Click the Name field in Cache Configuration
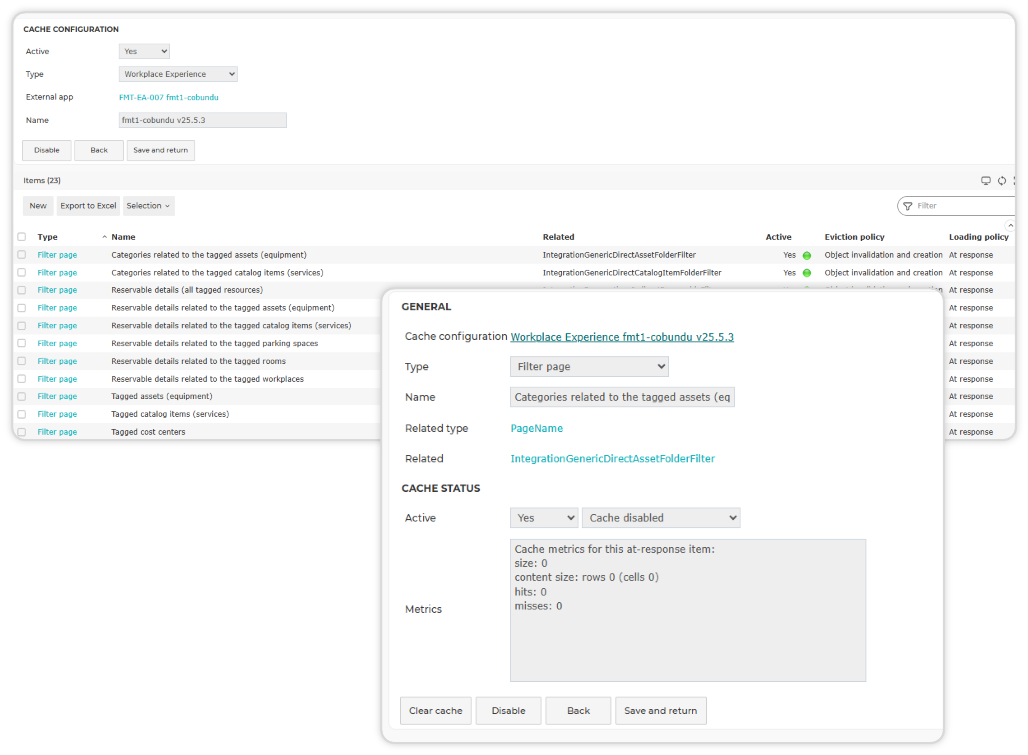This screenshot has width=1028, height=755. tap(203, 121)
